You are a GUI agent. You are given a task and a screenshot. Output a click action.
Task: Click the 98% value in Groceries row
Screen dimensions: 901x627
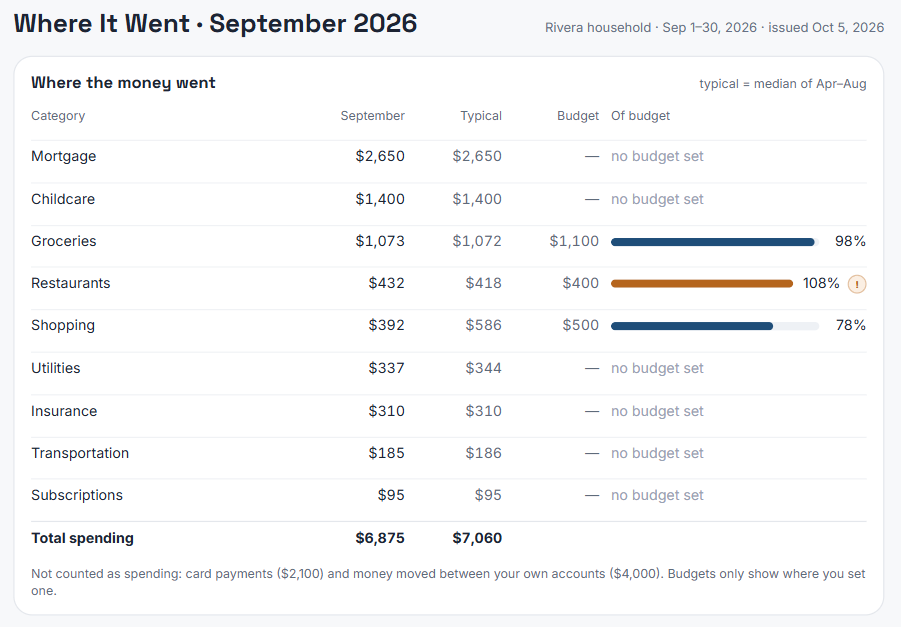coord(850,241)
